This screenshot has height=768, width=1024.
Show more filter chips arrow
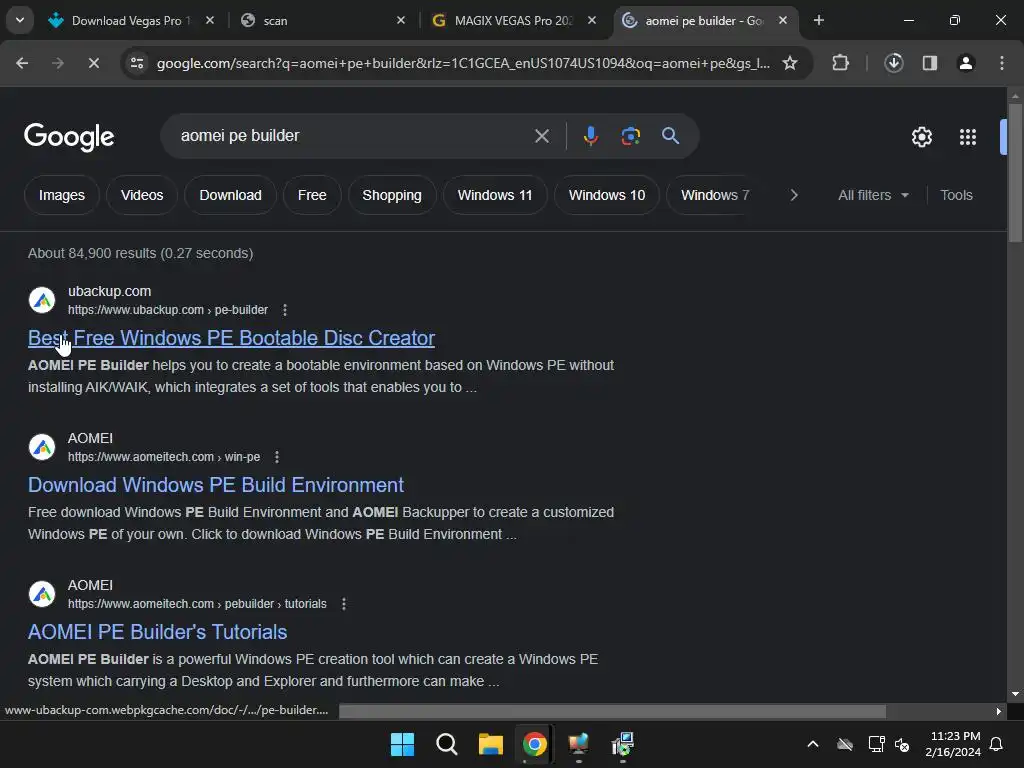793,195
